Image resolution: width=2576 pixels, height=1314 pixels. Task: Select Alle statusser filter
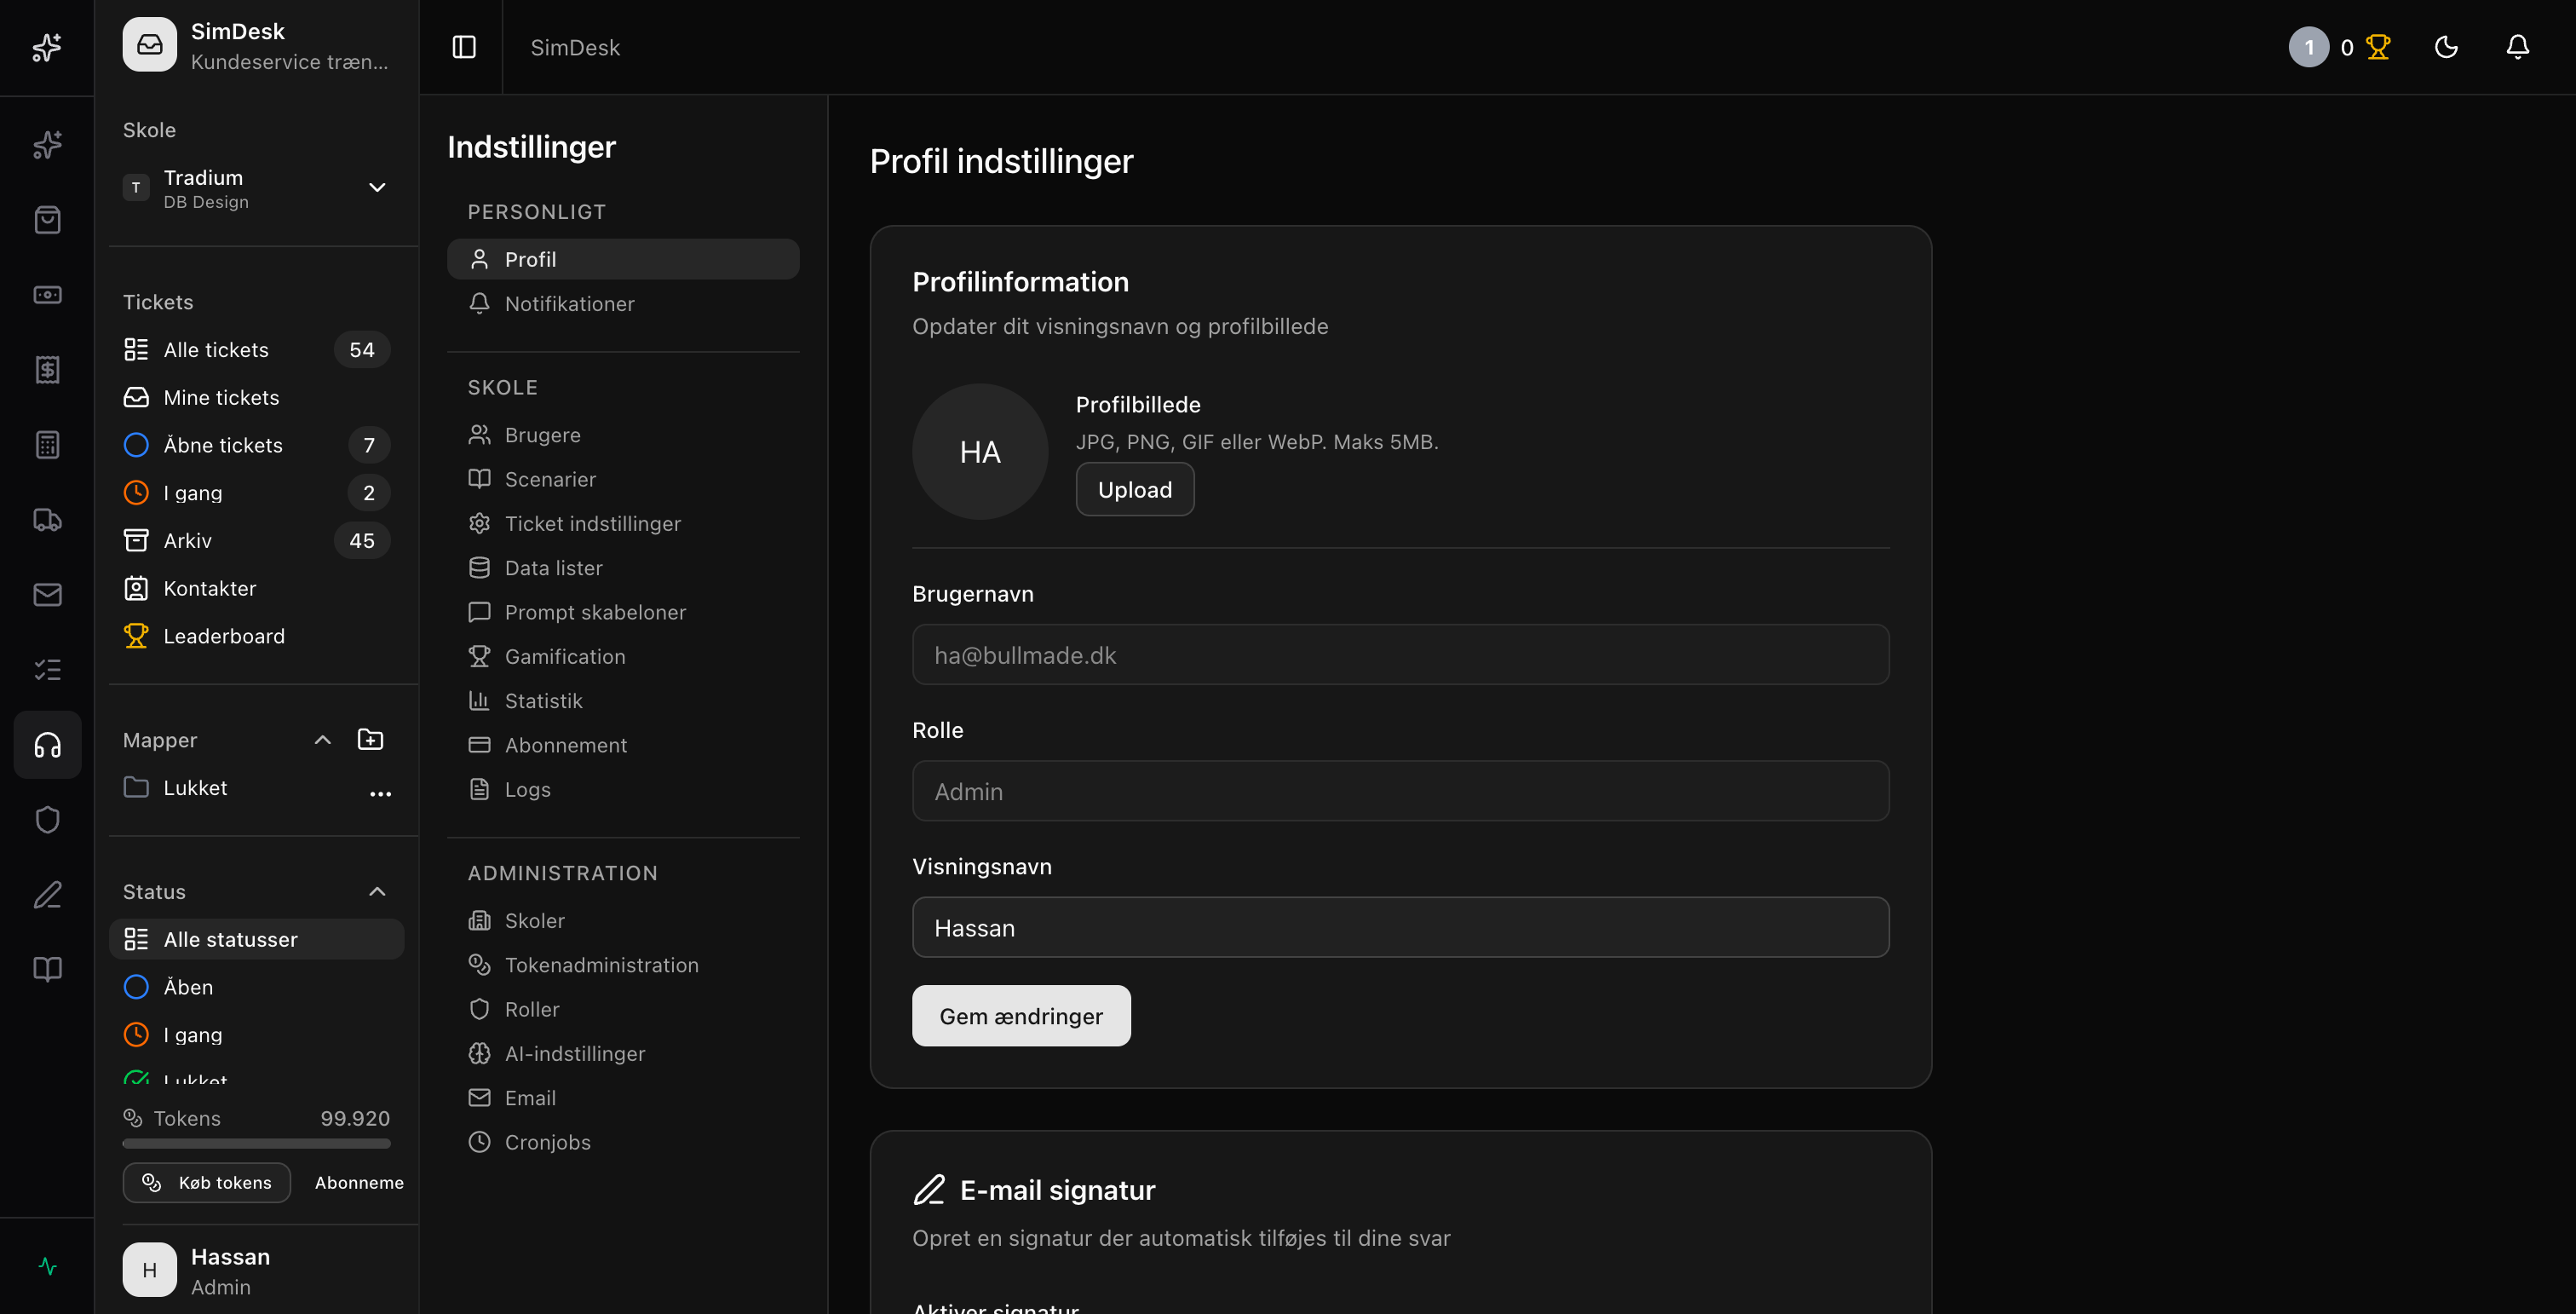pyautogui.click(x=256, y=939)
